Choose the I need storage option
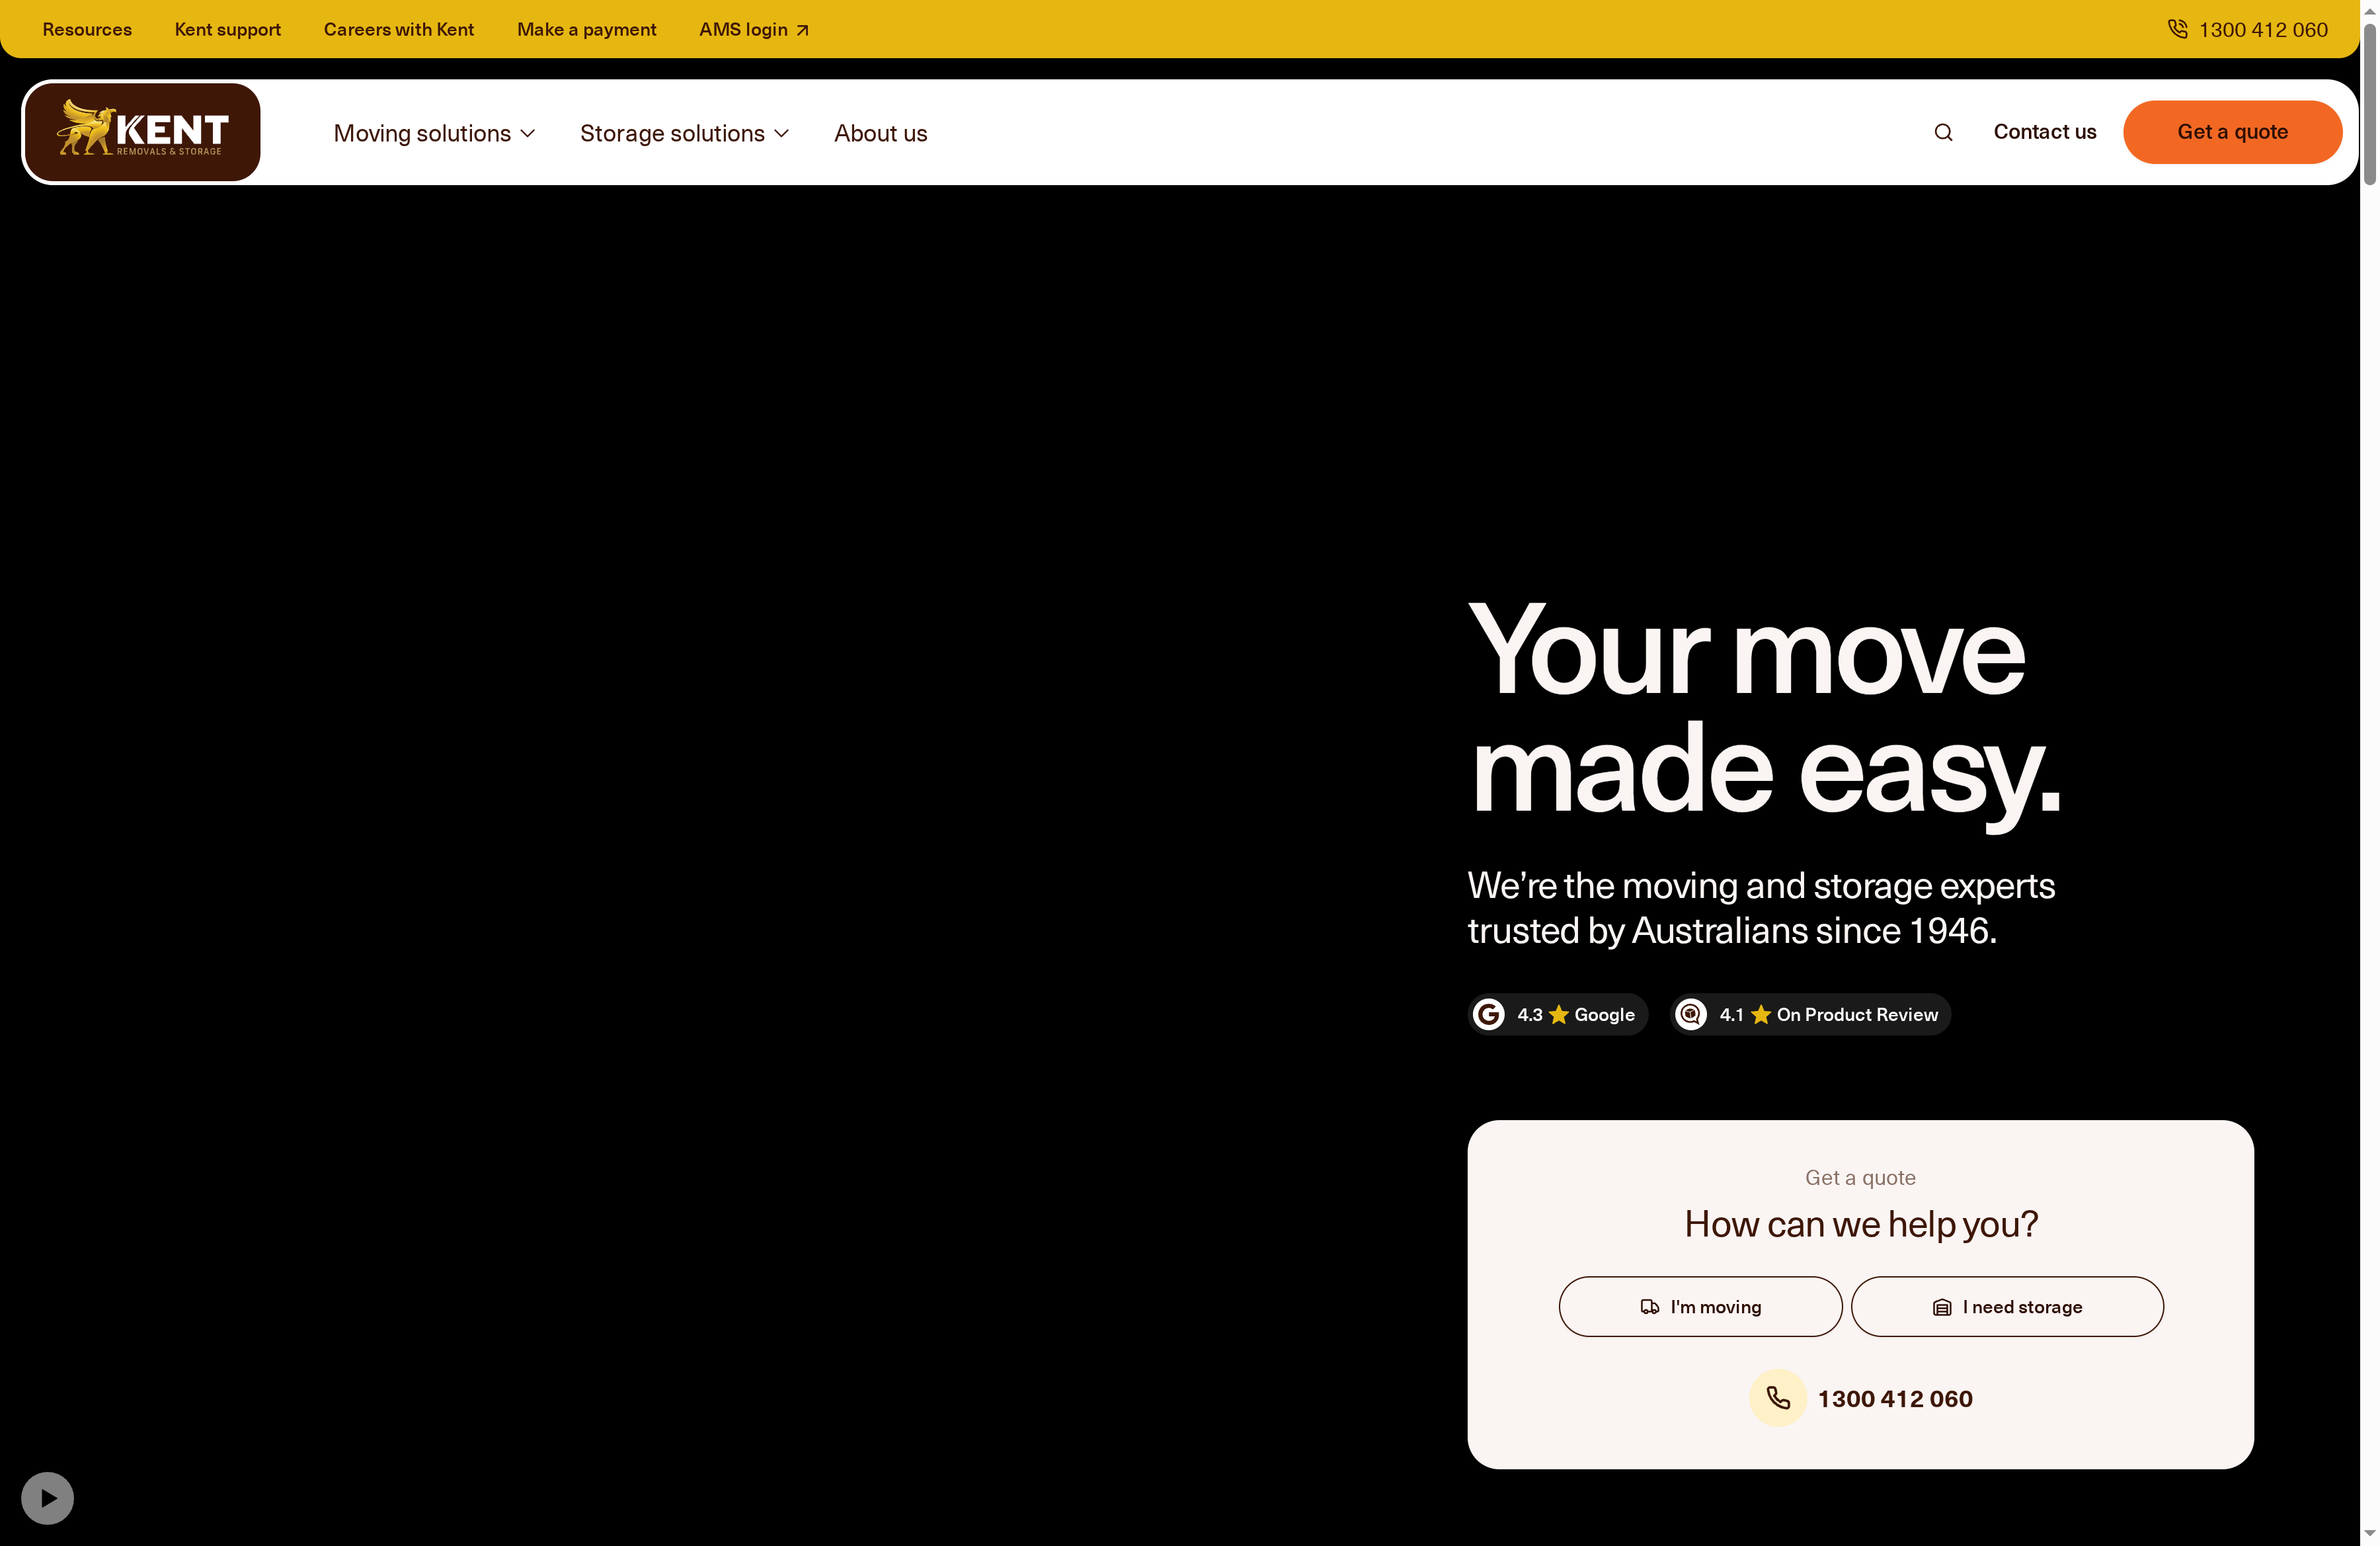The width and height of the screenshot is (2380, 1546). tap(2007, 1306)
